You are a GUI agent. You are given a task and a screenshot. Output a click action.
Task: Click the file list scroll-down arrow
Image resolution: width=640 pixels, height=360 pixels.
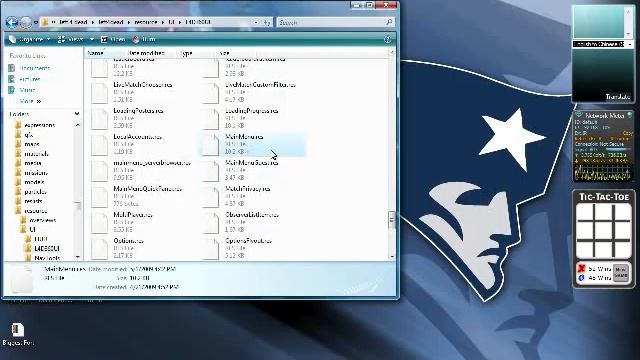[x=392, y=257]
